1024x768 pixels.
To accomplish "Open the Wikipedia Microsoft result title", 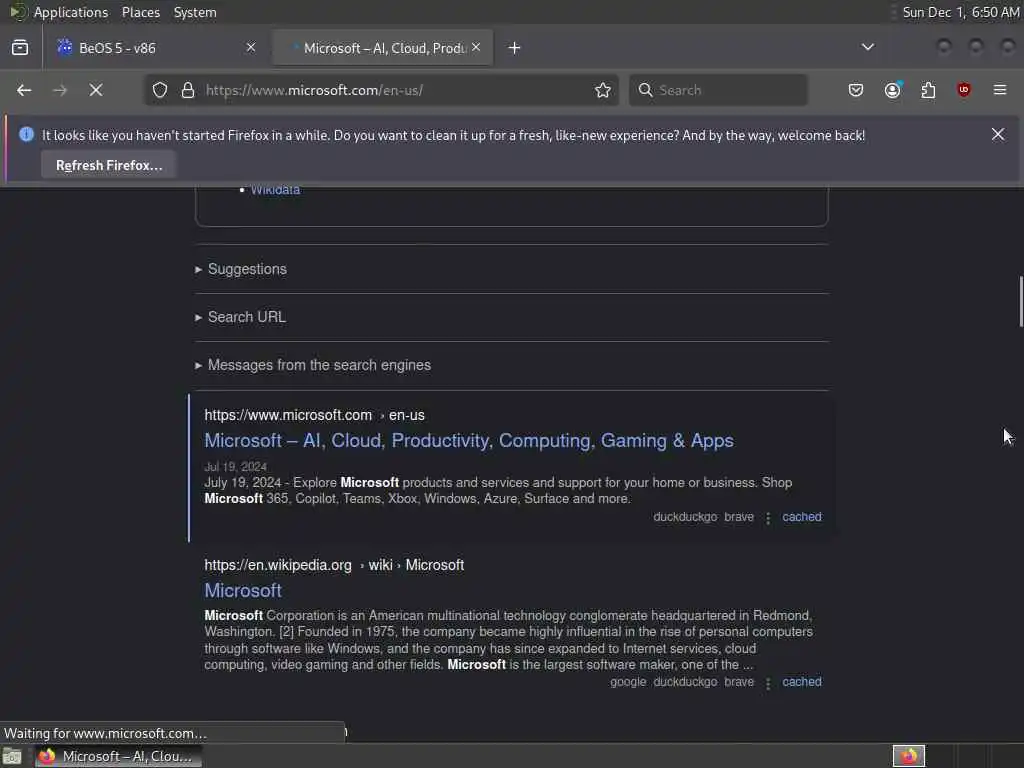I will pyautogui.click(x=243, y=590).
